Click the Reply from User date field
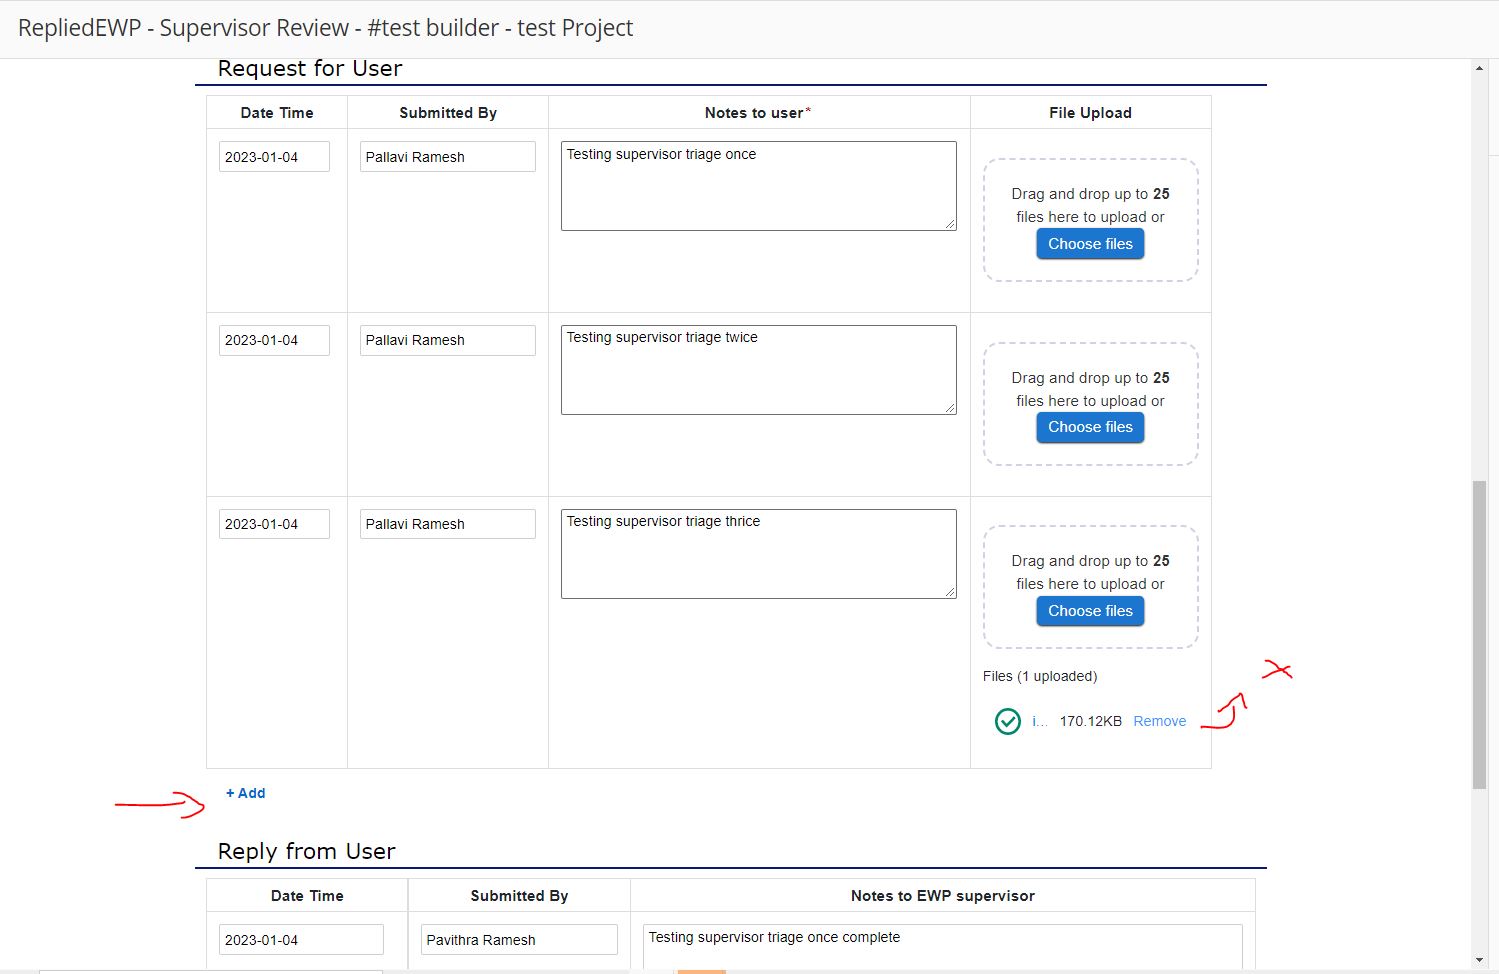Screen dimensions: 1499x974 tap(301, 940)
